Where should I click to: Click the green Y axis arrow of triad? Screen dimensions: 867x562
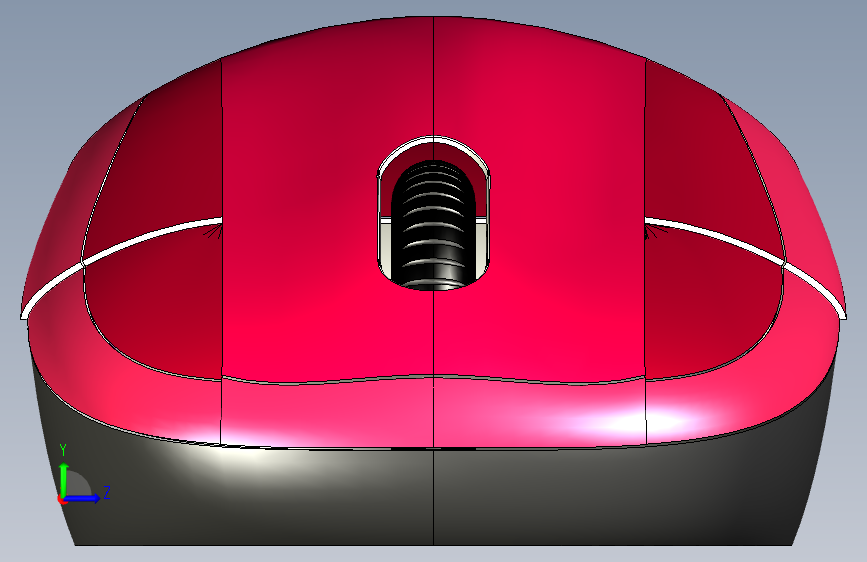[64, 479]
